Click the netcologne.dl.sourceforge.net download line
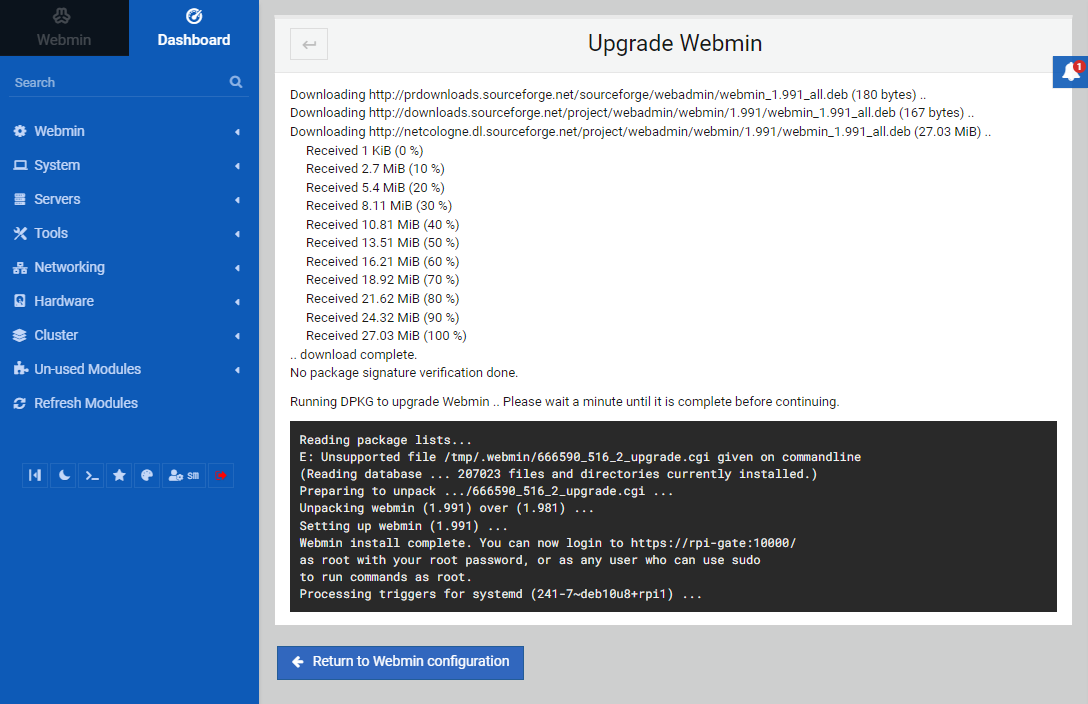 tap(640, 132)
